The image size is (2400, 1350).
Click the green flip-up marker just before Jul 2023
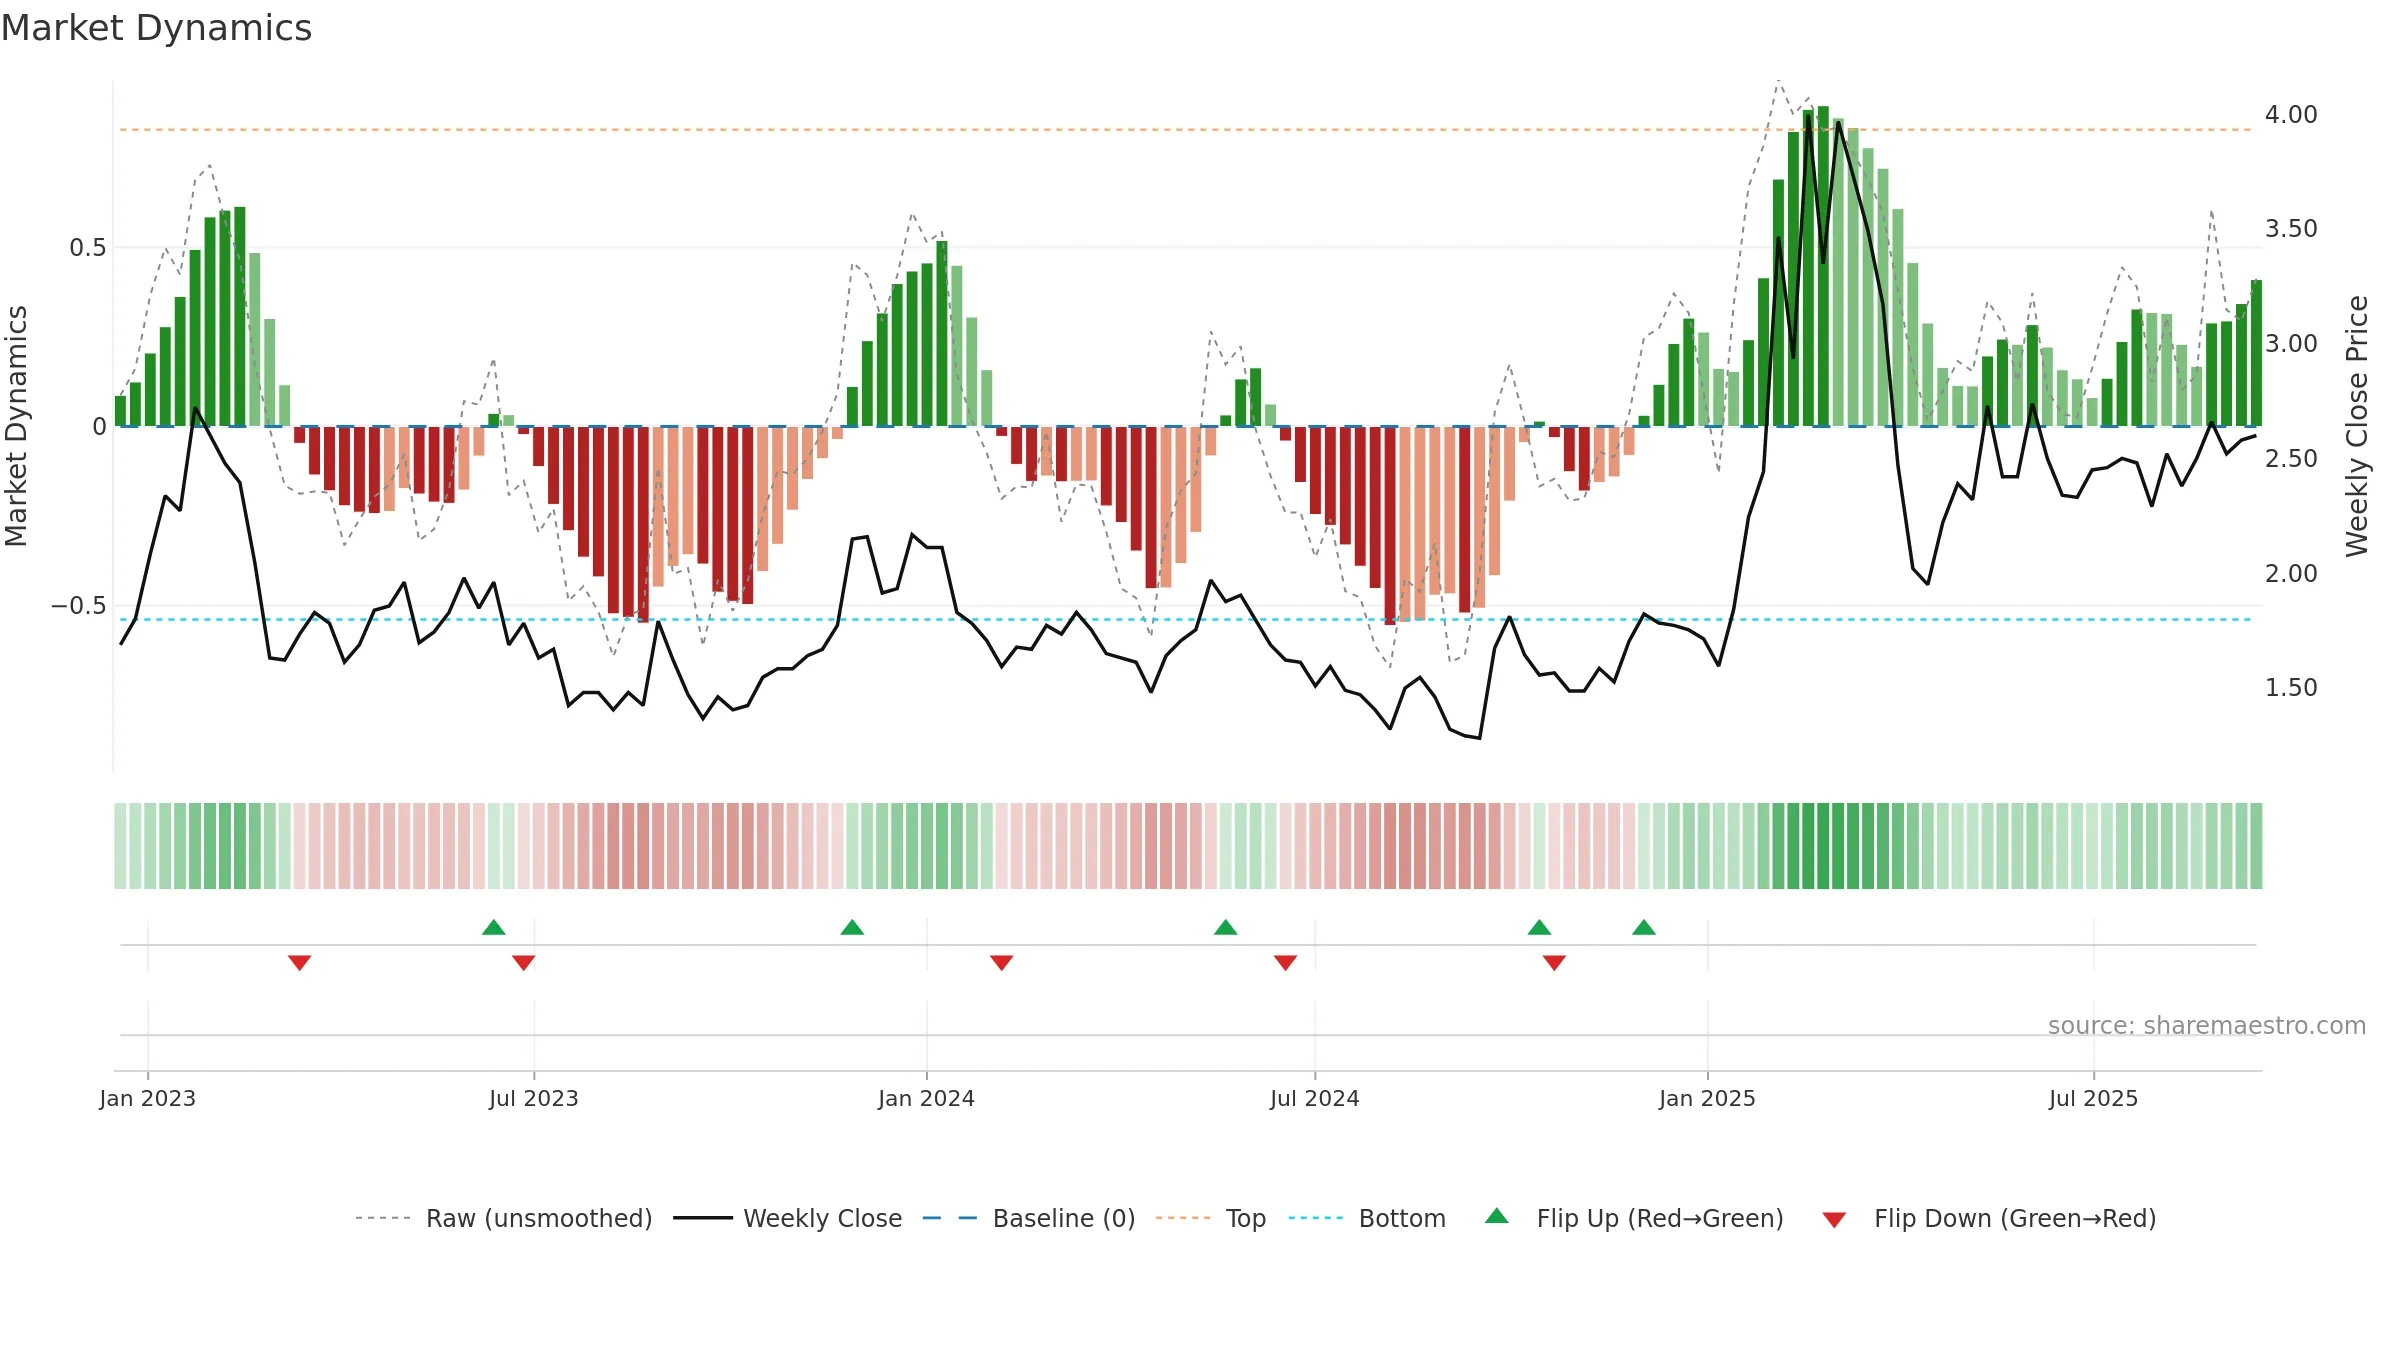pyautogui.click(x=494, y=927)
